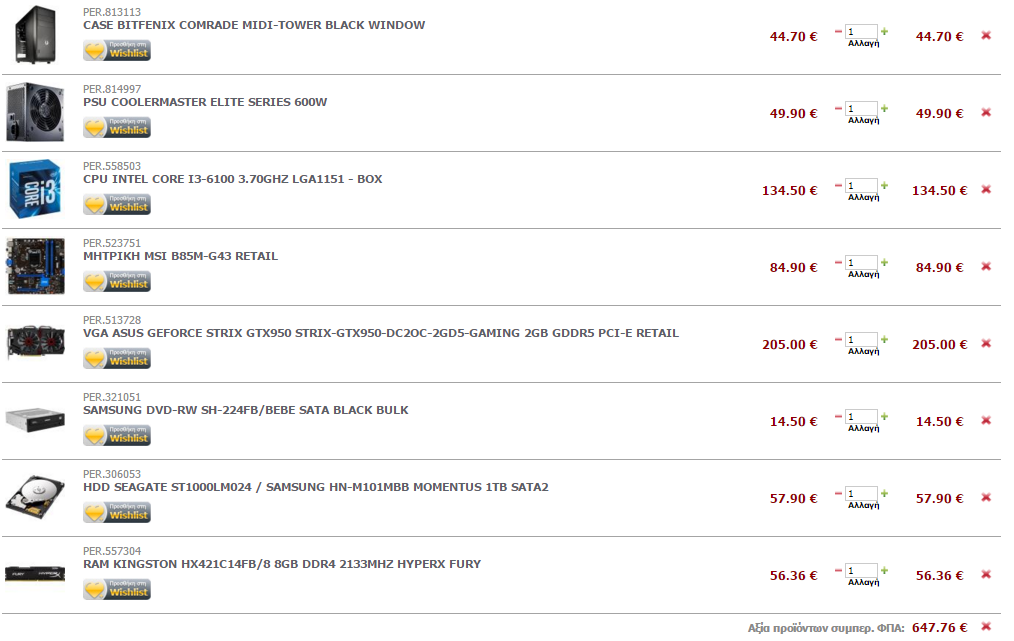Click Αλλαγή under Bitfenix case quantity
1014x641 pixels.
[863, 43]
